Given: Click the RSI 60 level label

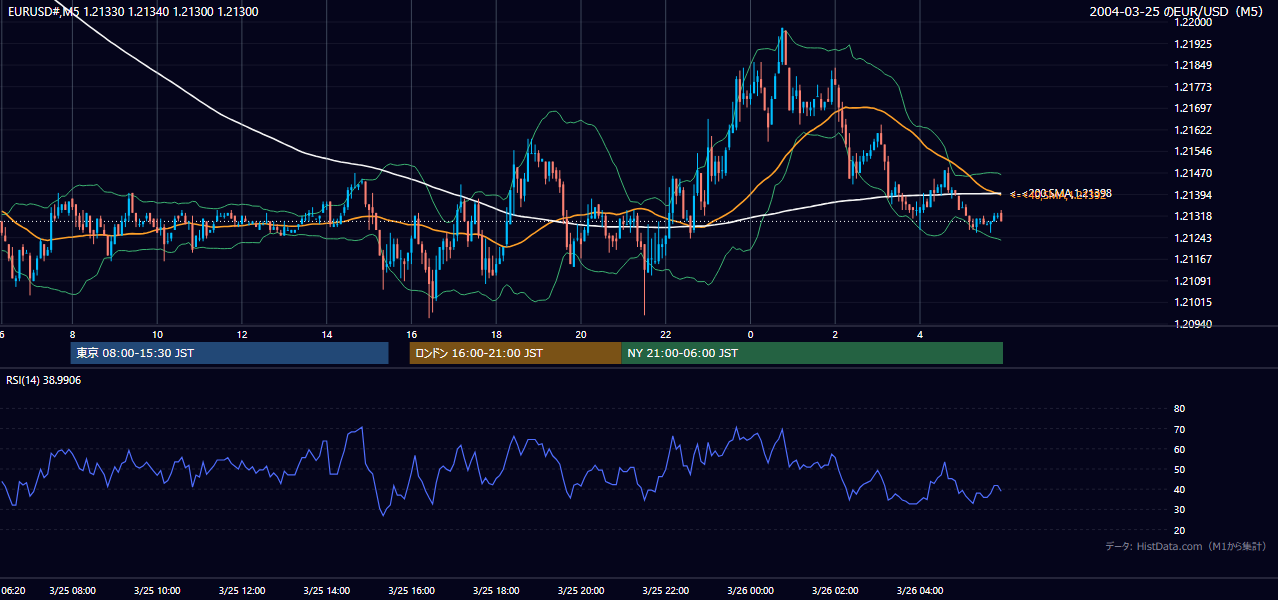Looking at the screenshot, I should 1179,449.
